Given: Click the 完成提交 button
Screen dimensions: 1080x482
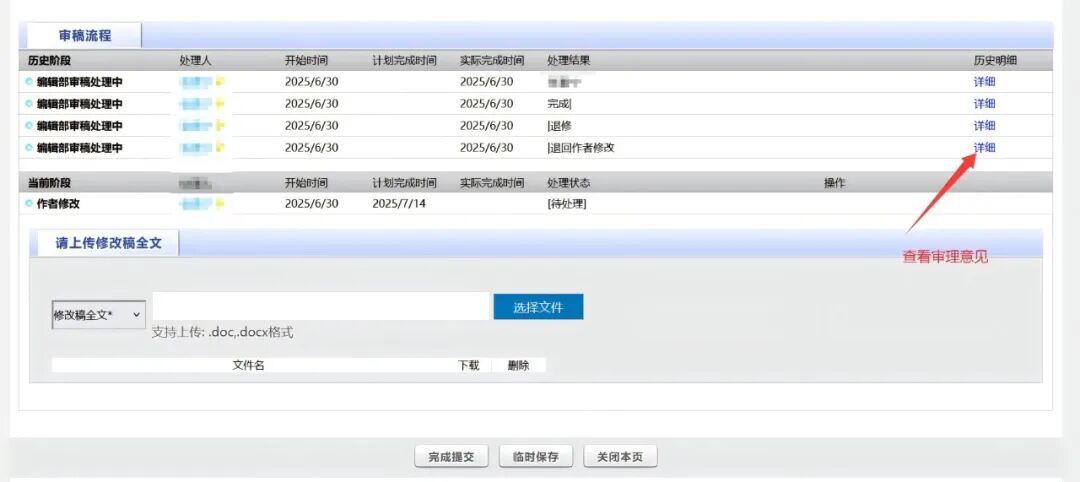Looking at the screenshot, I should [451, 457].
